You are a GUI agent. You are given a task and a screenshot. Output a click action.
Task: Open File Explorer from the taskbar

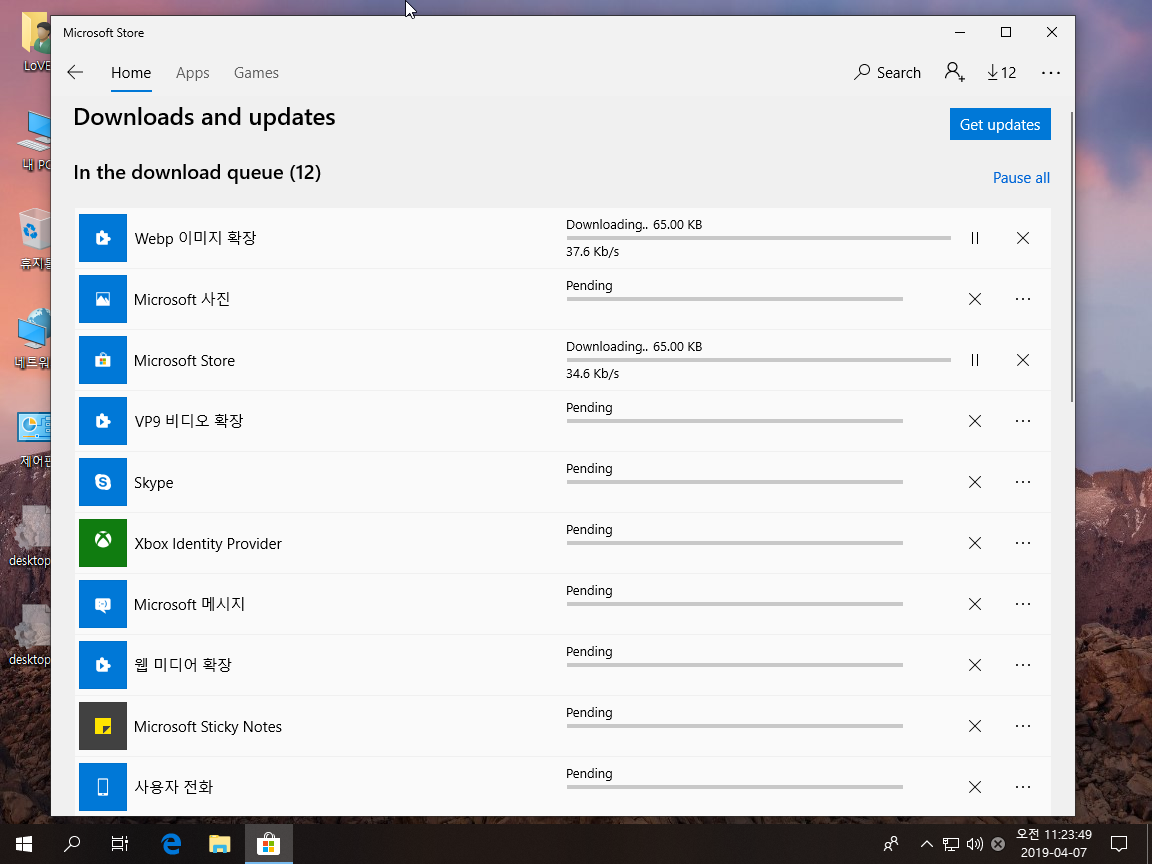coord(220,844)
